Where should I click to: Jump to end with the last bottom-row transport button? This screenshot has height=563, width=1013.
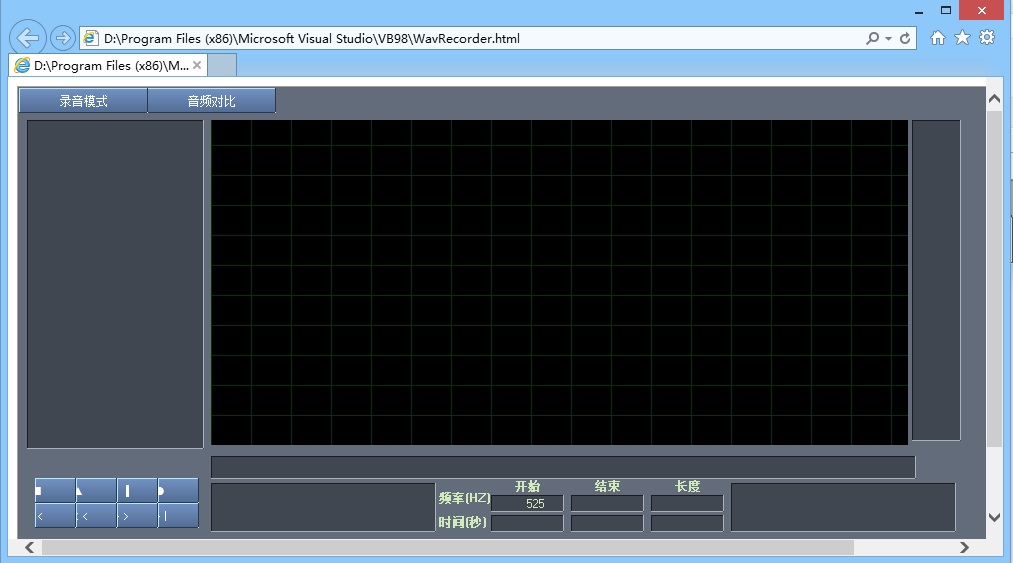click(178, 516)
